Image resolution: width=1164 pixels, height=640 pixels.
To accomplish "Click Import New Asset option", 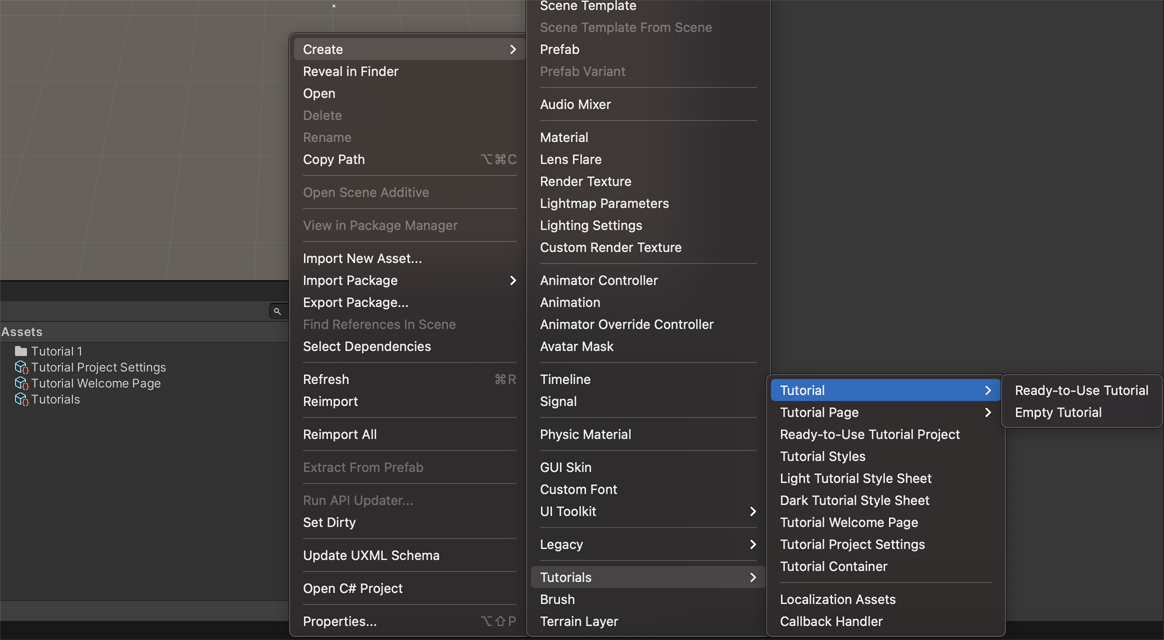I will [362, 258].
